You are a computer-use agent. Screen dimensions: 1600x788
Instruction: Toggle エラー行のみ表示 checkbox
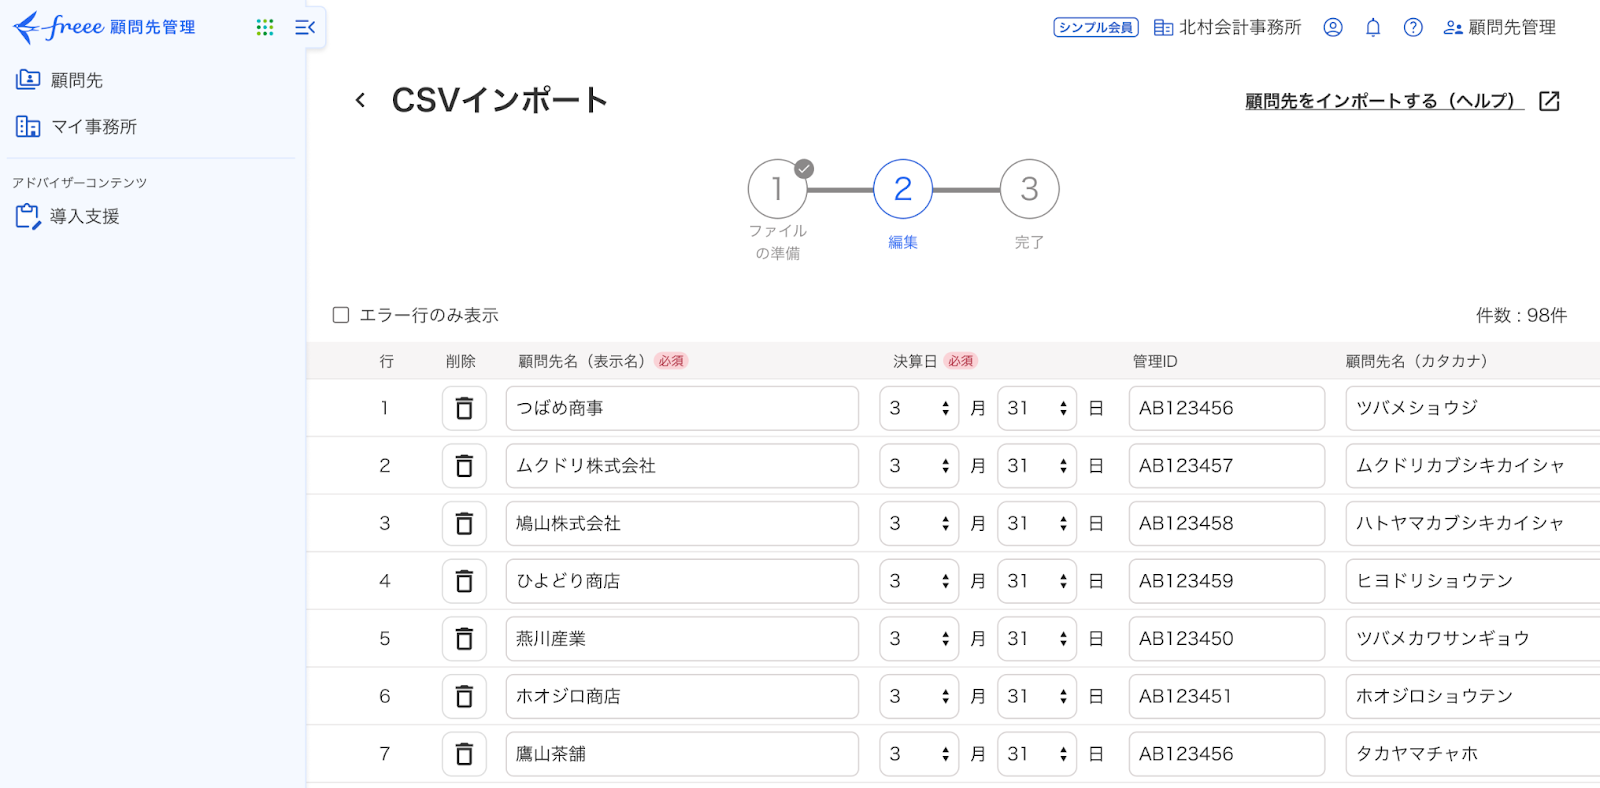point(341,315)
